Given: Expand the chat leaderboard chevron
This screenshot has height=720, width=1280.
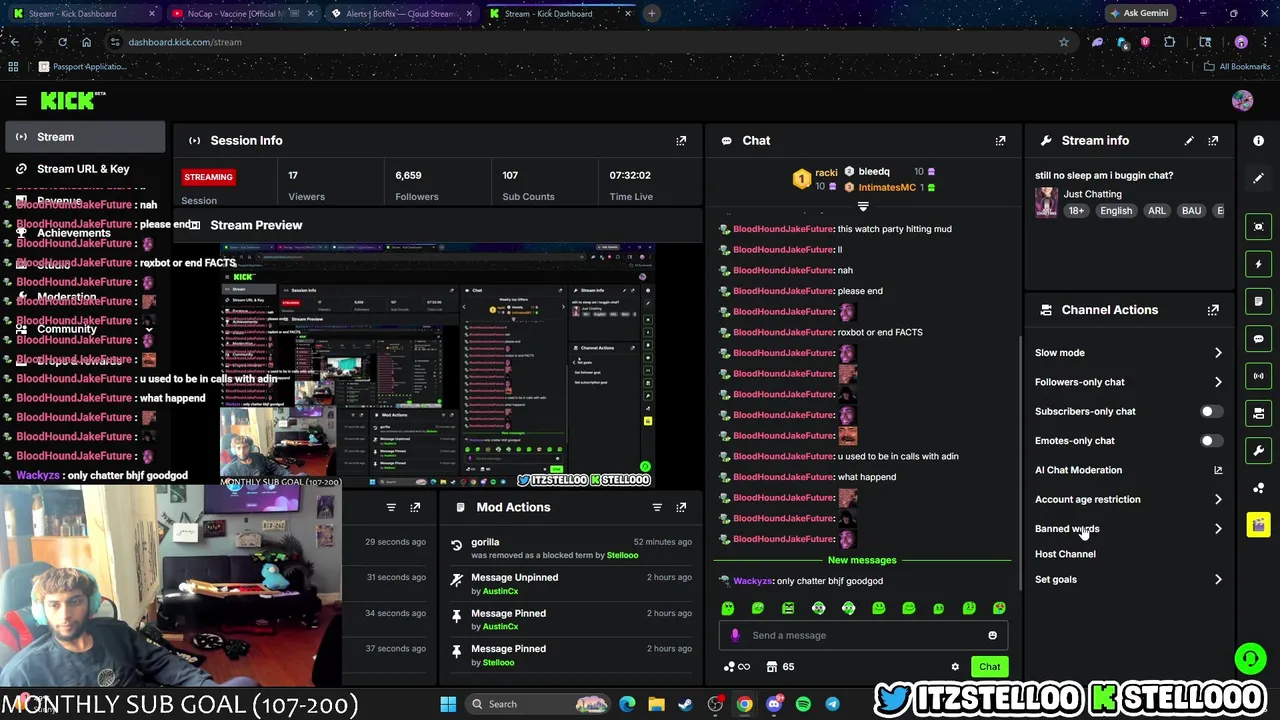Looking at the screenshot, I should (x=863, y=206).
